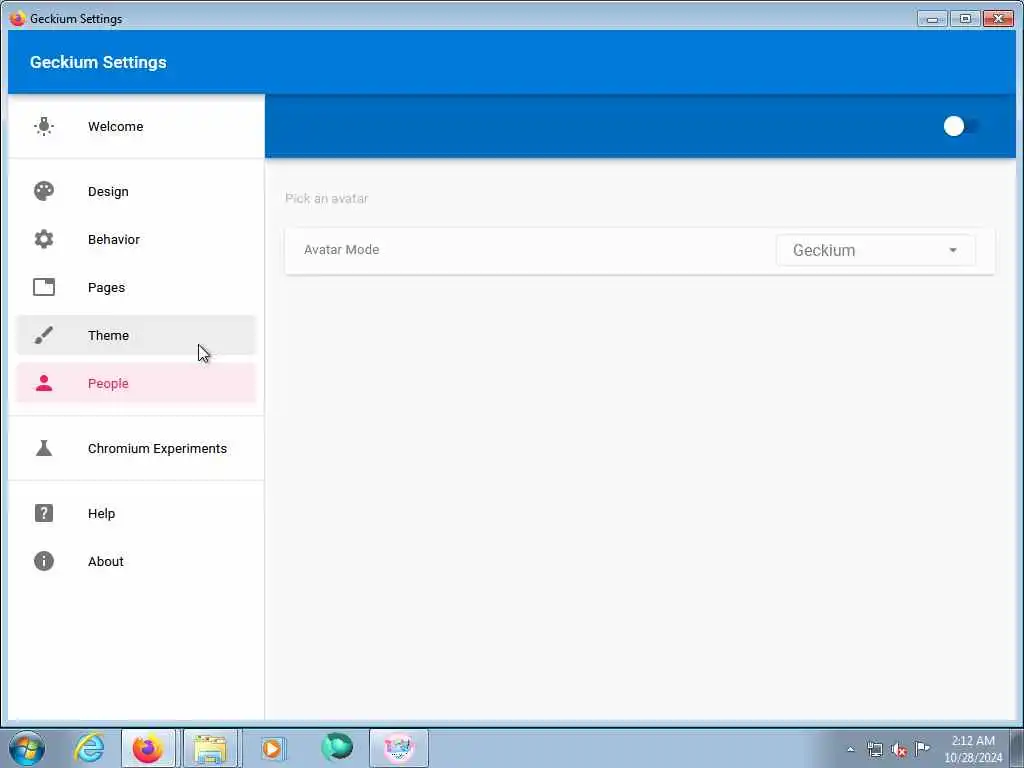
Task: Click the green globe taskbar icon
Action: [x=337, y=747]
